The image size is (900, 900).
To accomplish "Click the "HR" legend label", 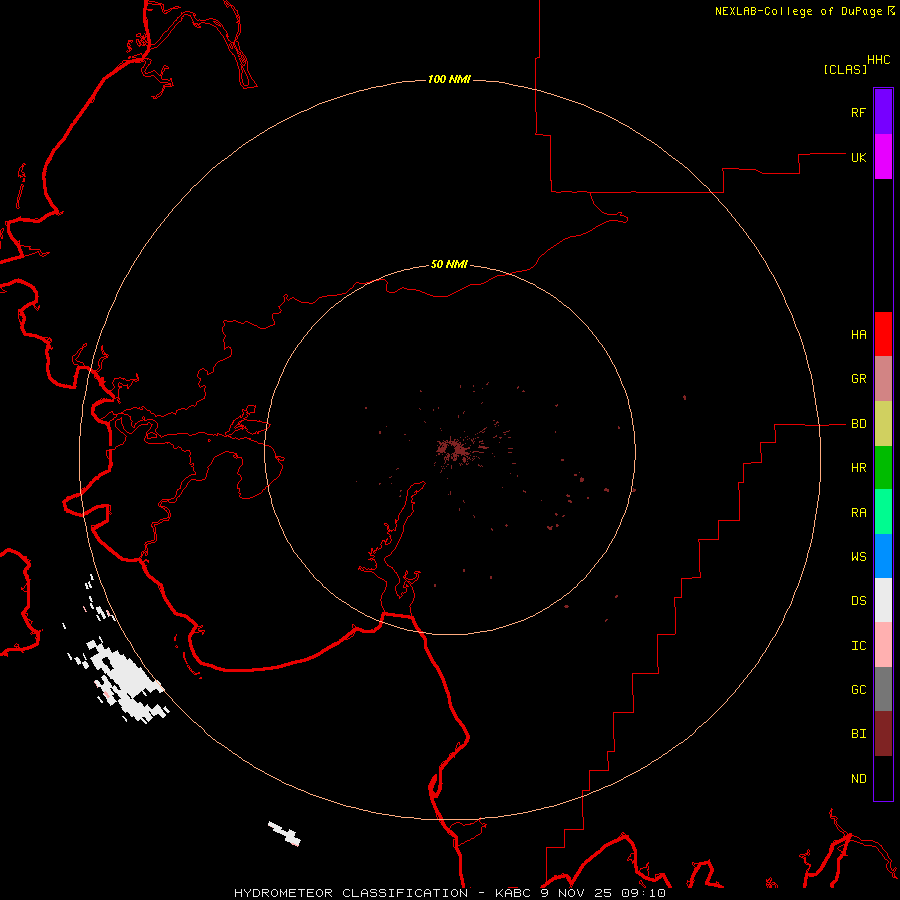I will click(x=858, y=468).
